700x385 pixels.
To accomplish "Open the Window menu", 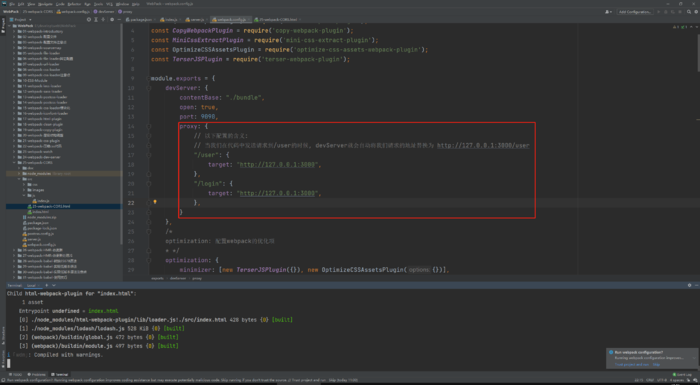I will pyautogui.click(x=122, y=4).
